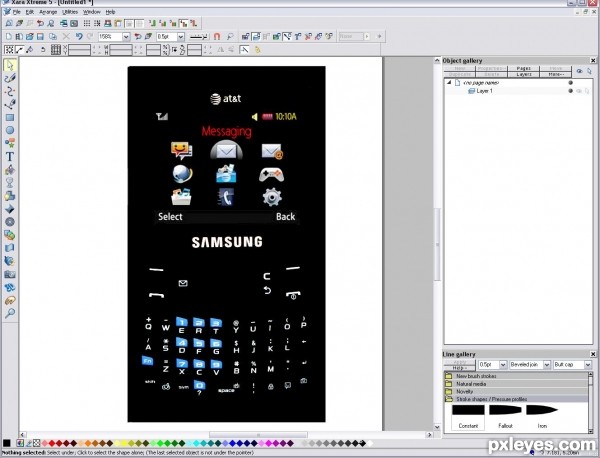The image size is (600, 458).
Task: Select the Ellipse tool in toolbox
Action: point(10,130)
